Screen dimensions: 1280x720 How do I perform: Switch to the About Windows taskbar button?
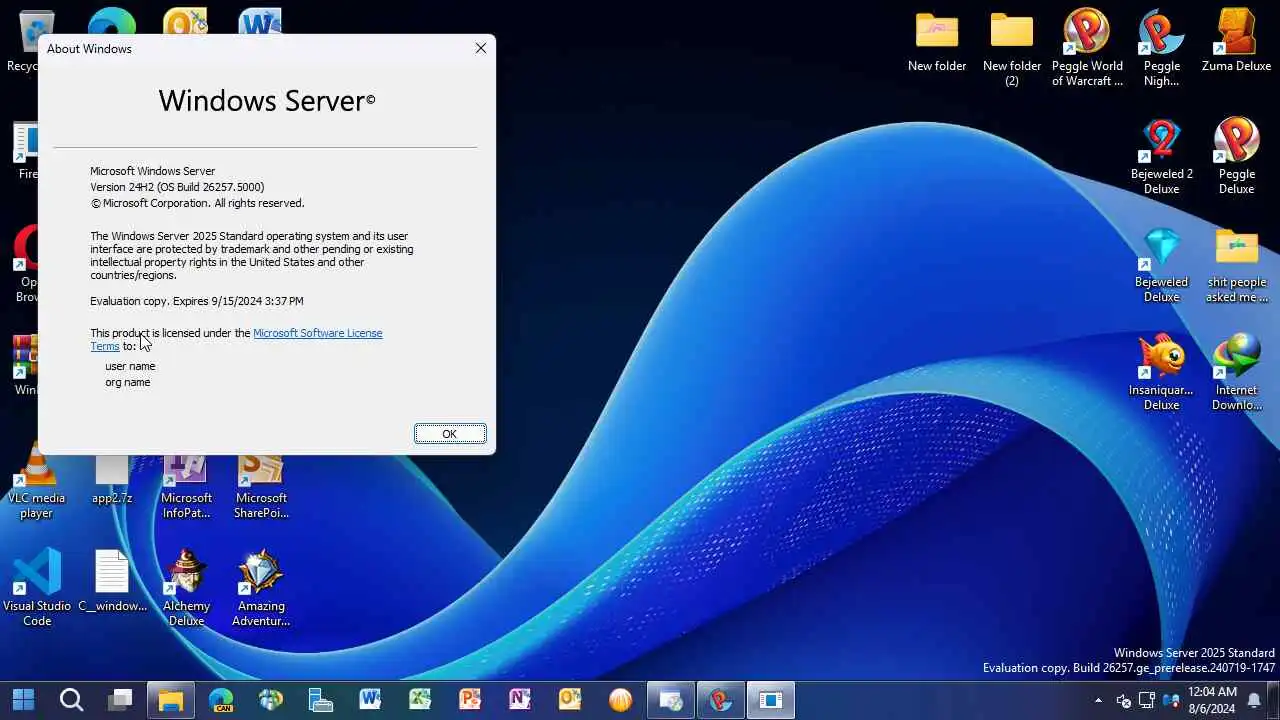coord(771,700)
